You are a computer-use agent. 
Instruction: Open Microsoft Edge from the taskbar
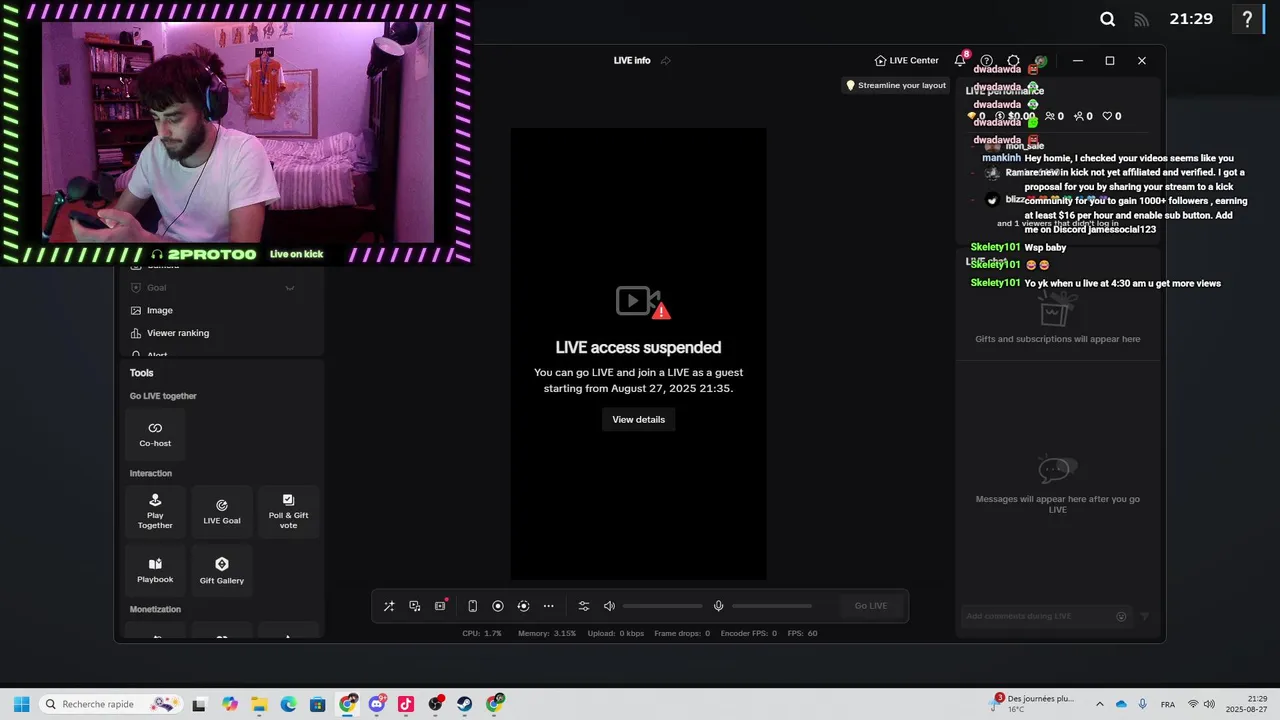coord(289,704)
